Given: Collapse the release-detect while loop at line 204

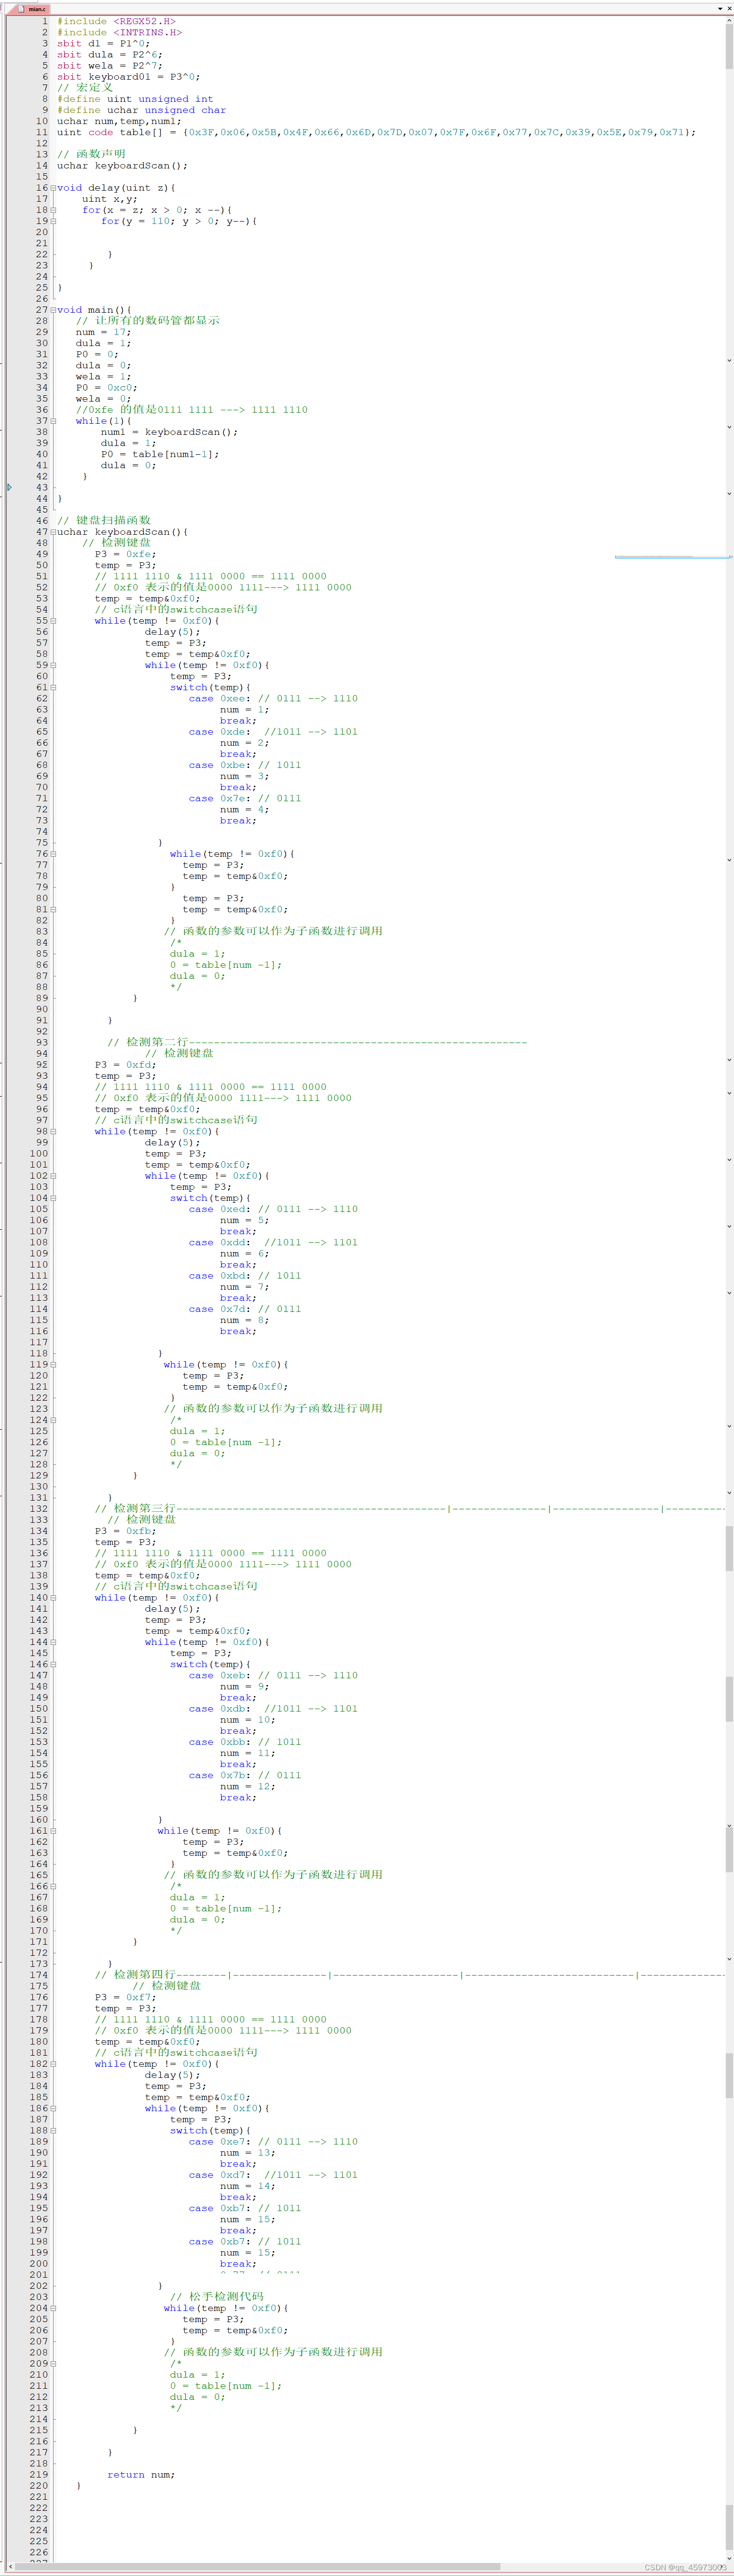Looking at the screenshot, I should 53,2308.
